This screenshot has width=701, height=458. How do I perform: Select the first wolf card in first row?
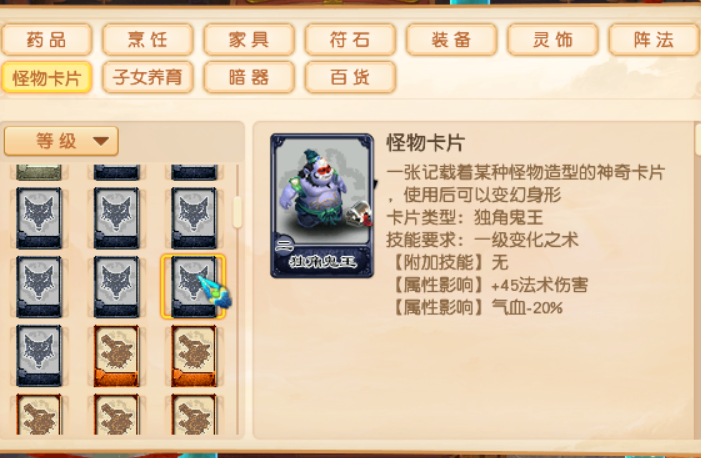(x=39, y=218)
